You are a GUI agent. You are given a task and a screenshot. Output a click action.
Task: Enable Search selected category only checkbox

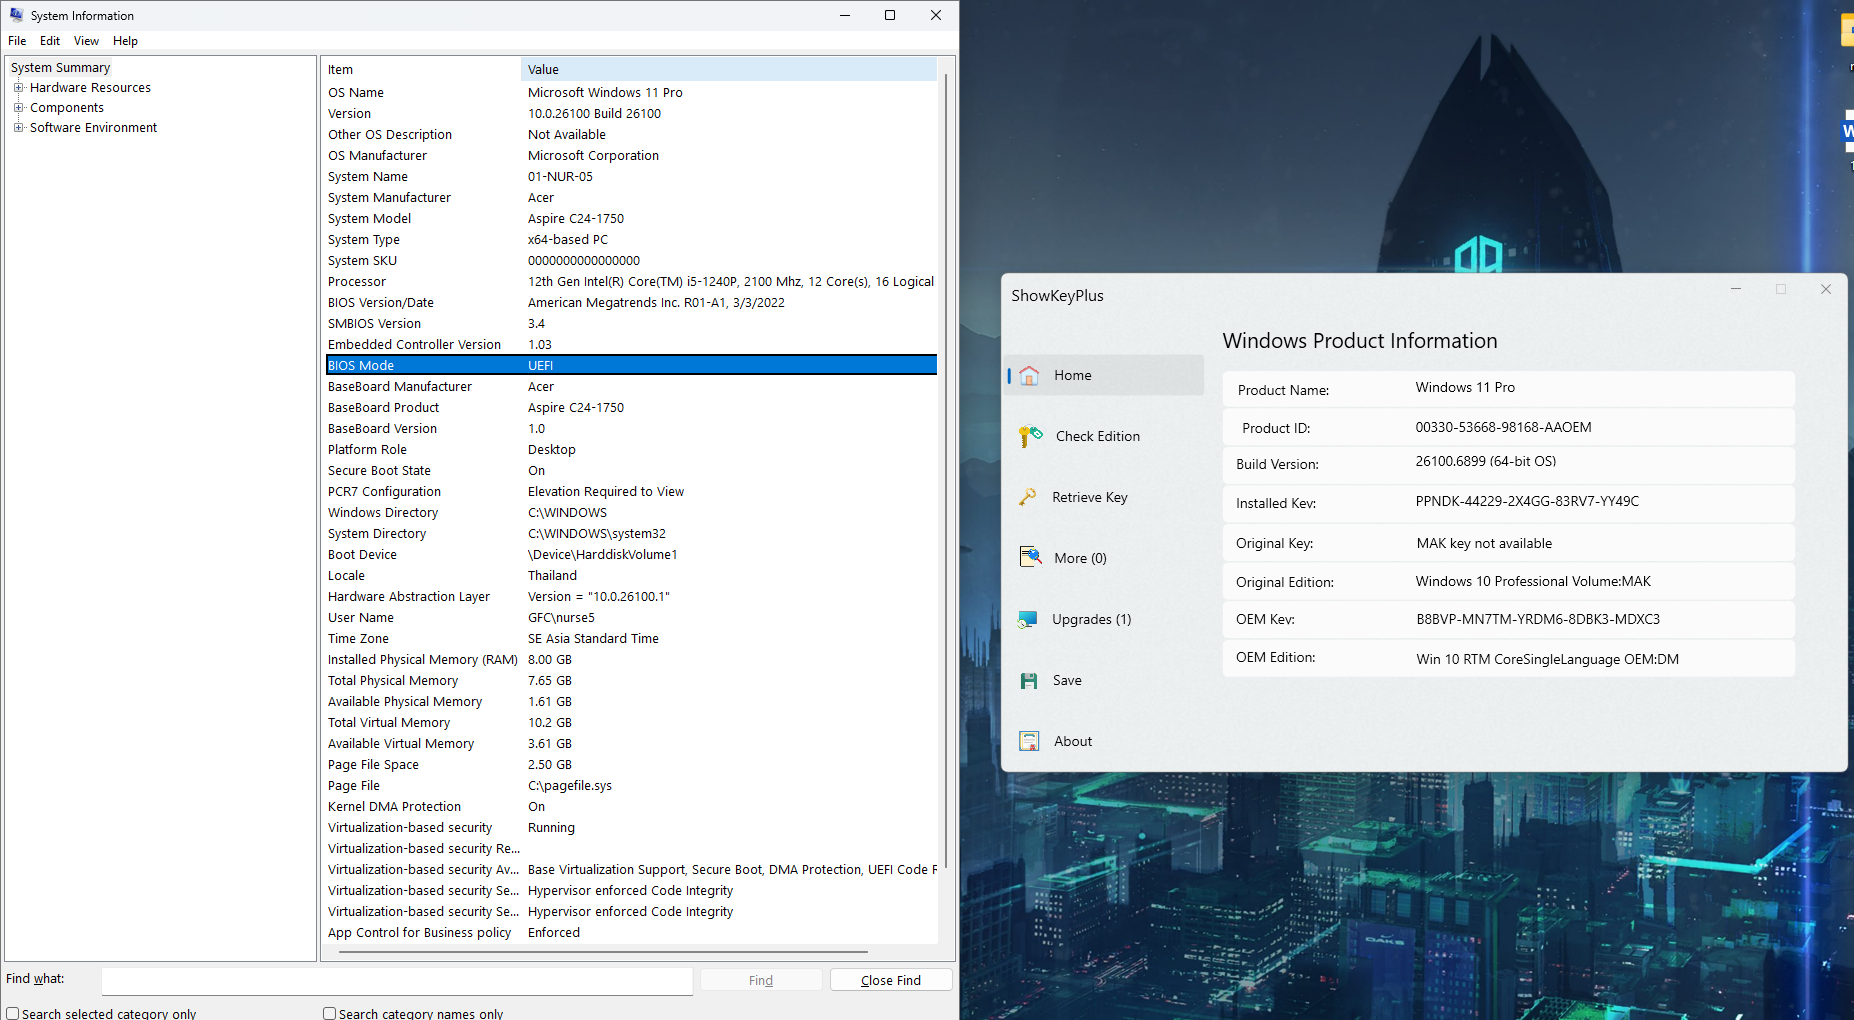tap(13, 1013)
